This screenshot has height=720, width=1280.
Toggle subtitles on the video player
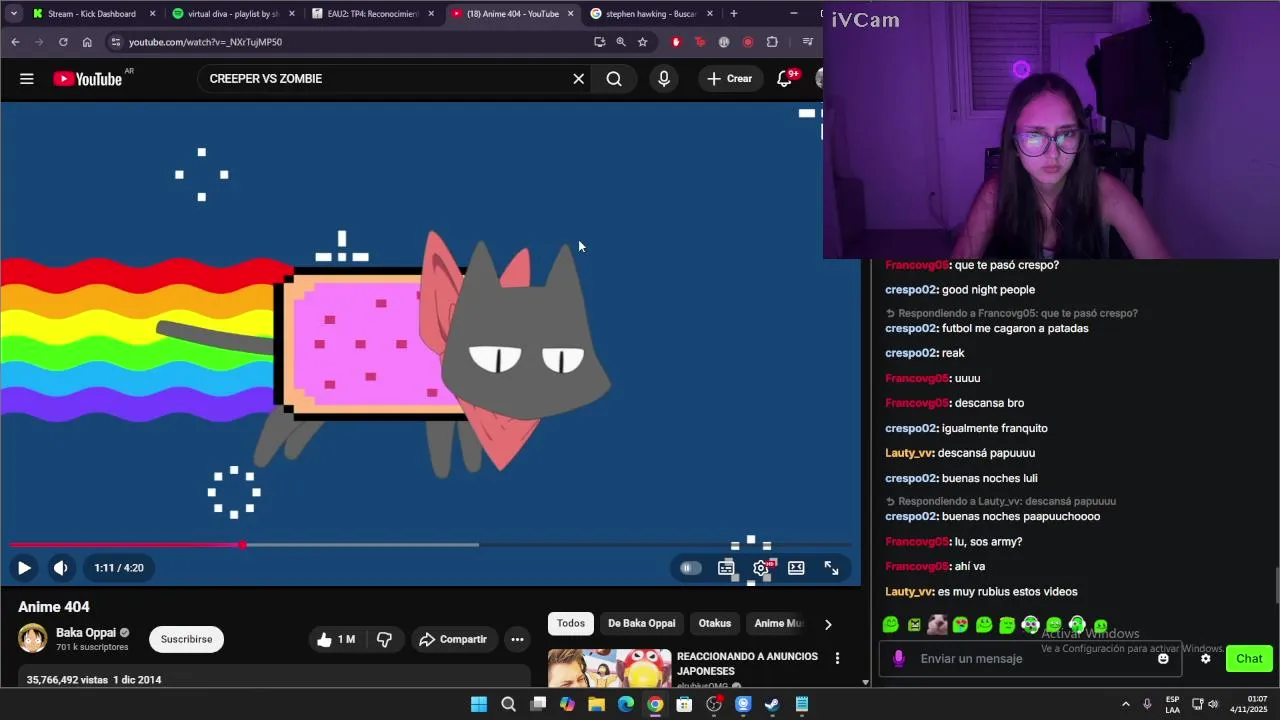click(726, 568)
